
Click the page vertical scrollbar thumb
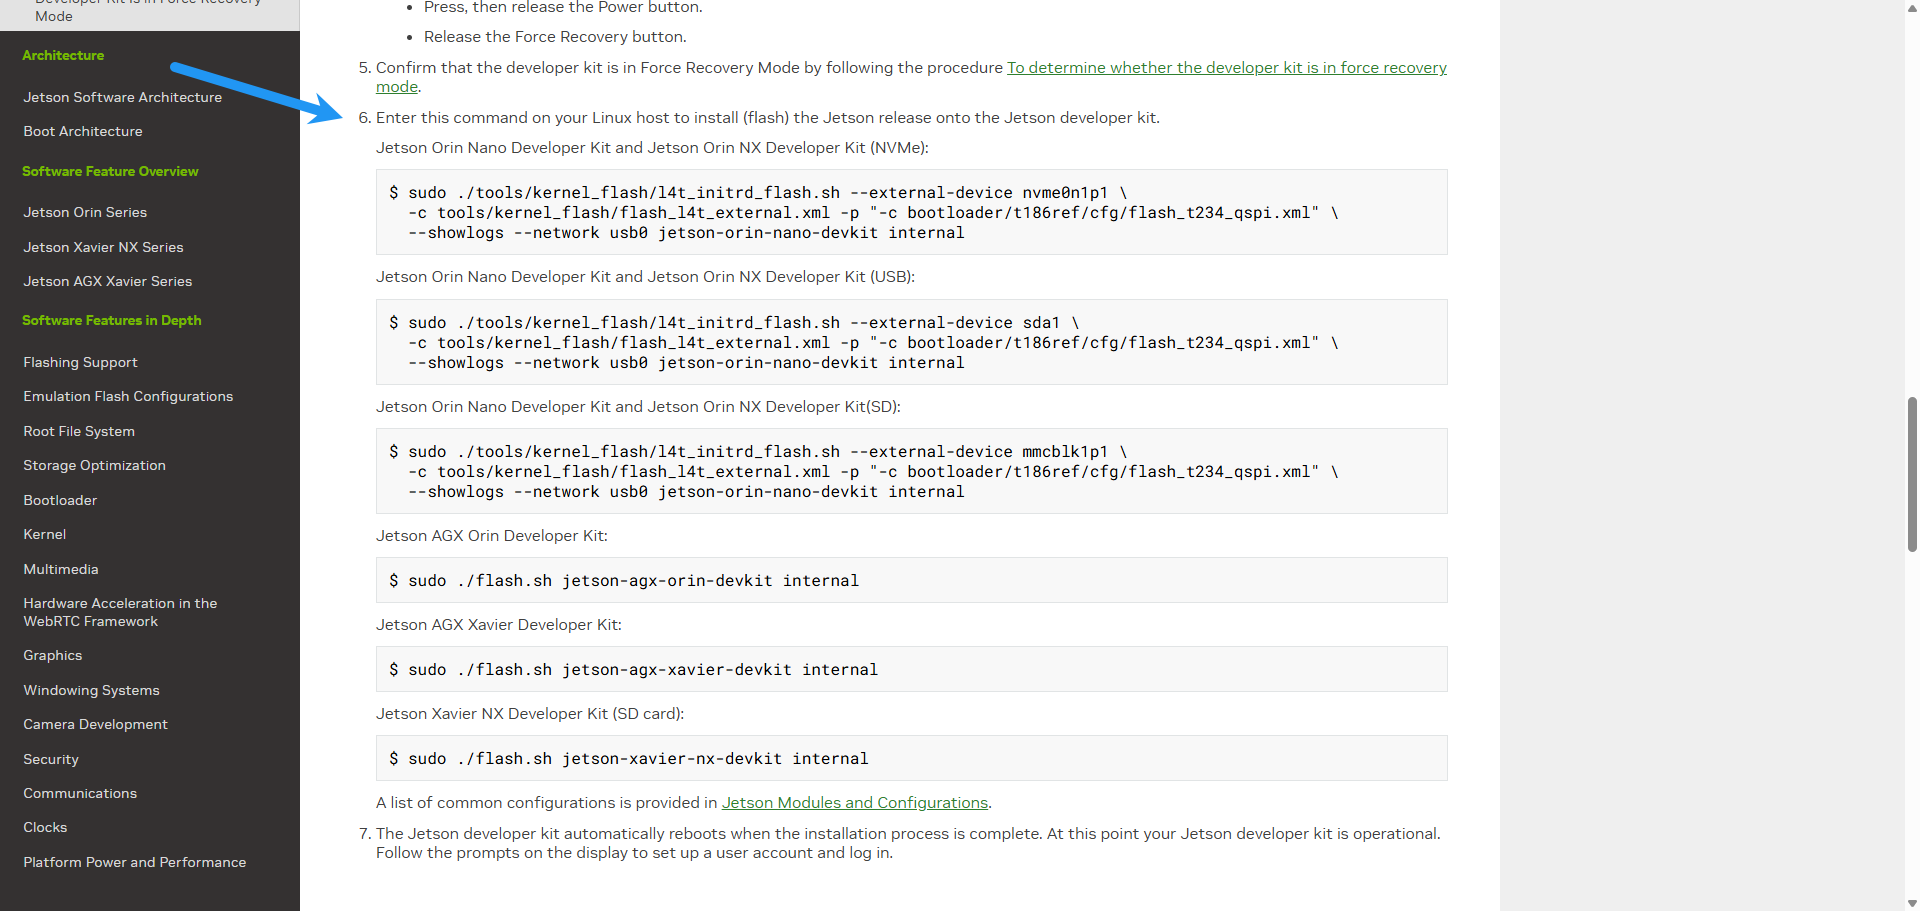click(1912, 474)
